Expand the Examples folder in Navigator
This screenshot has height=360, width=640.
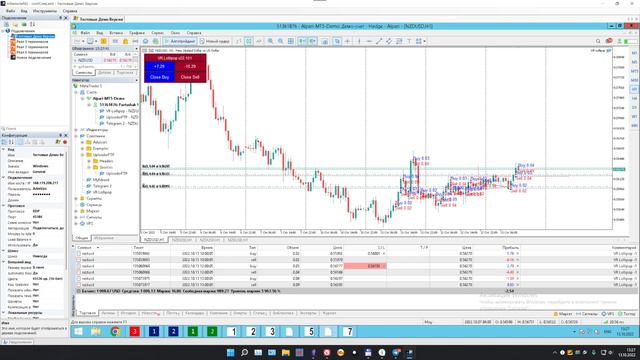83,149
